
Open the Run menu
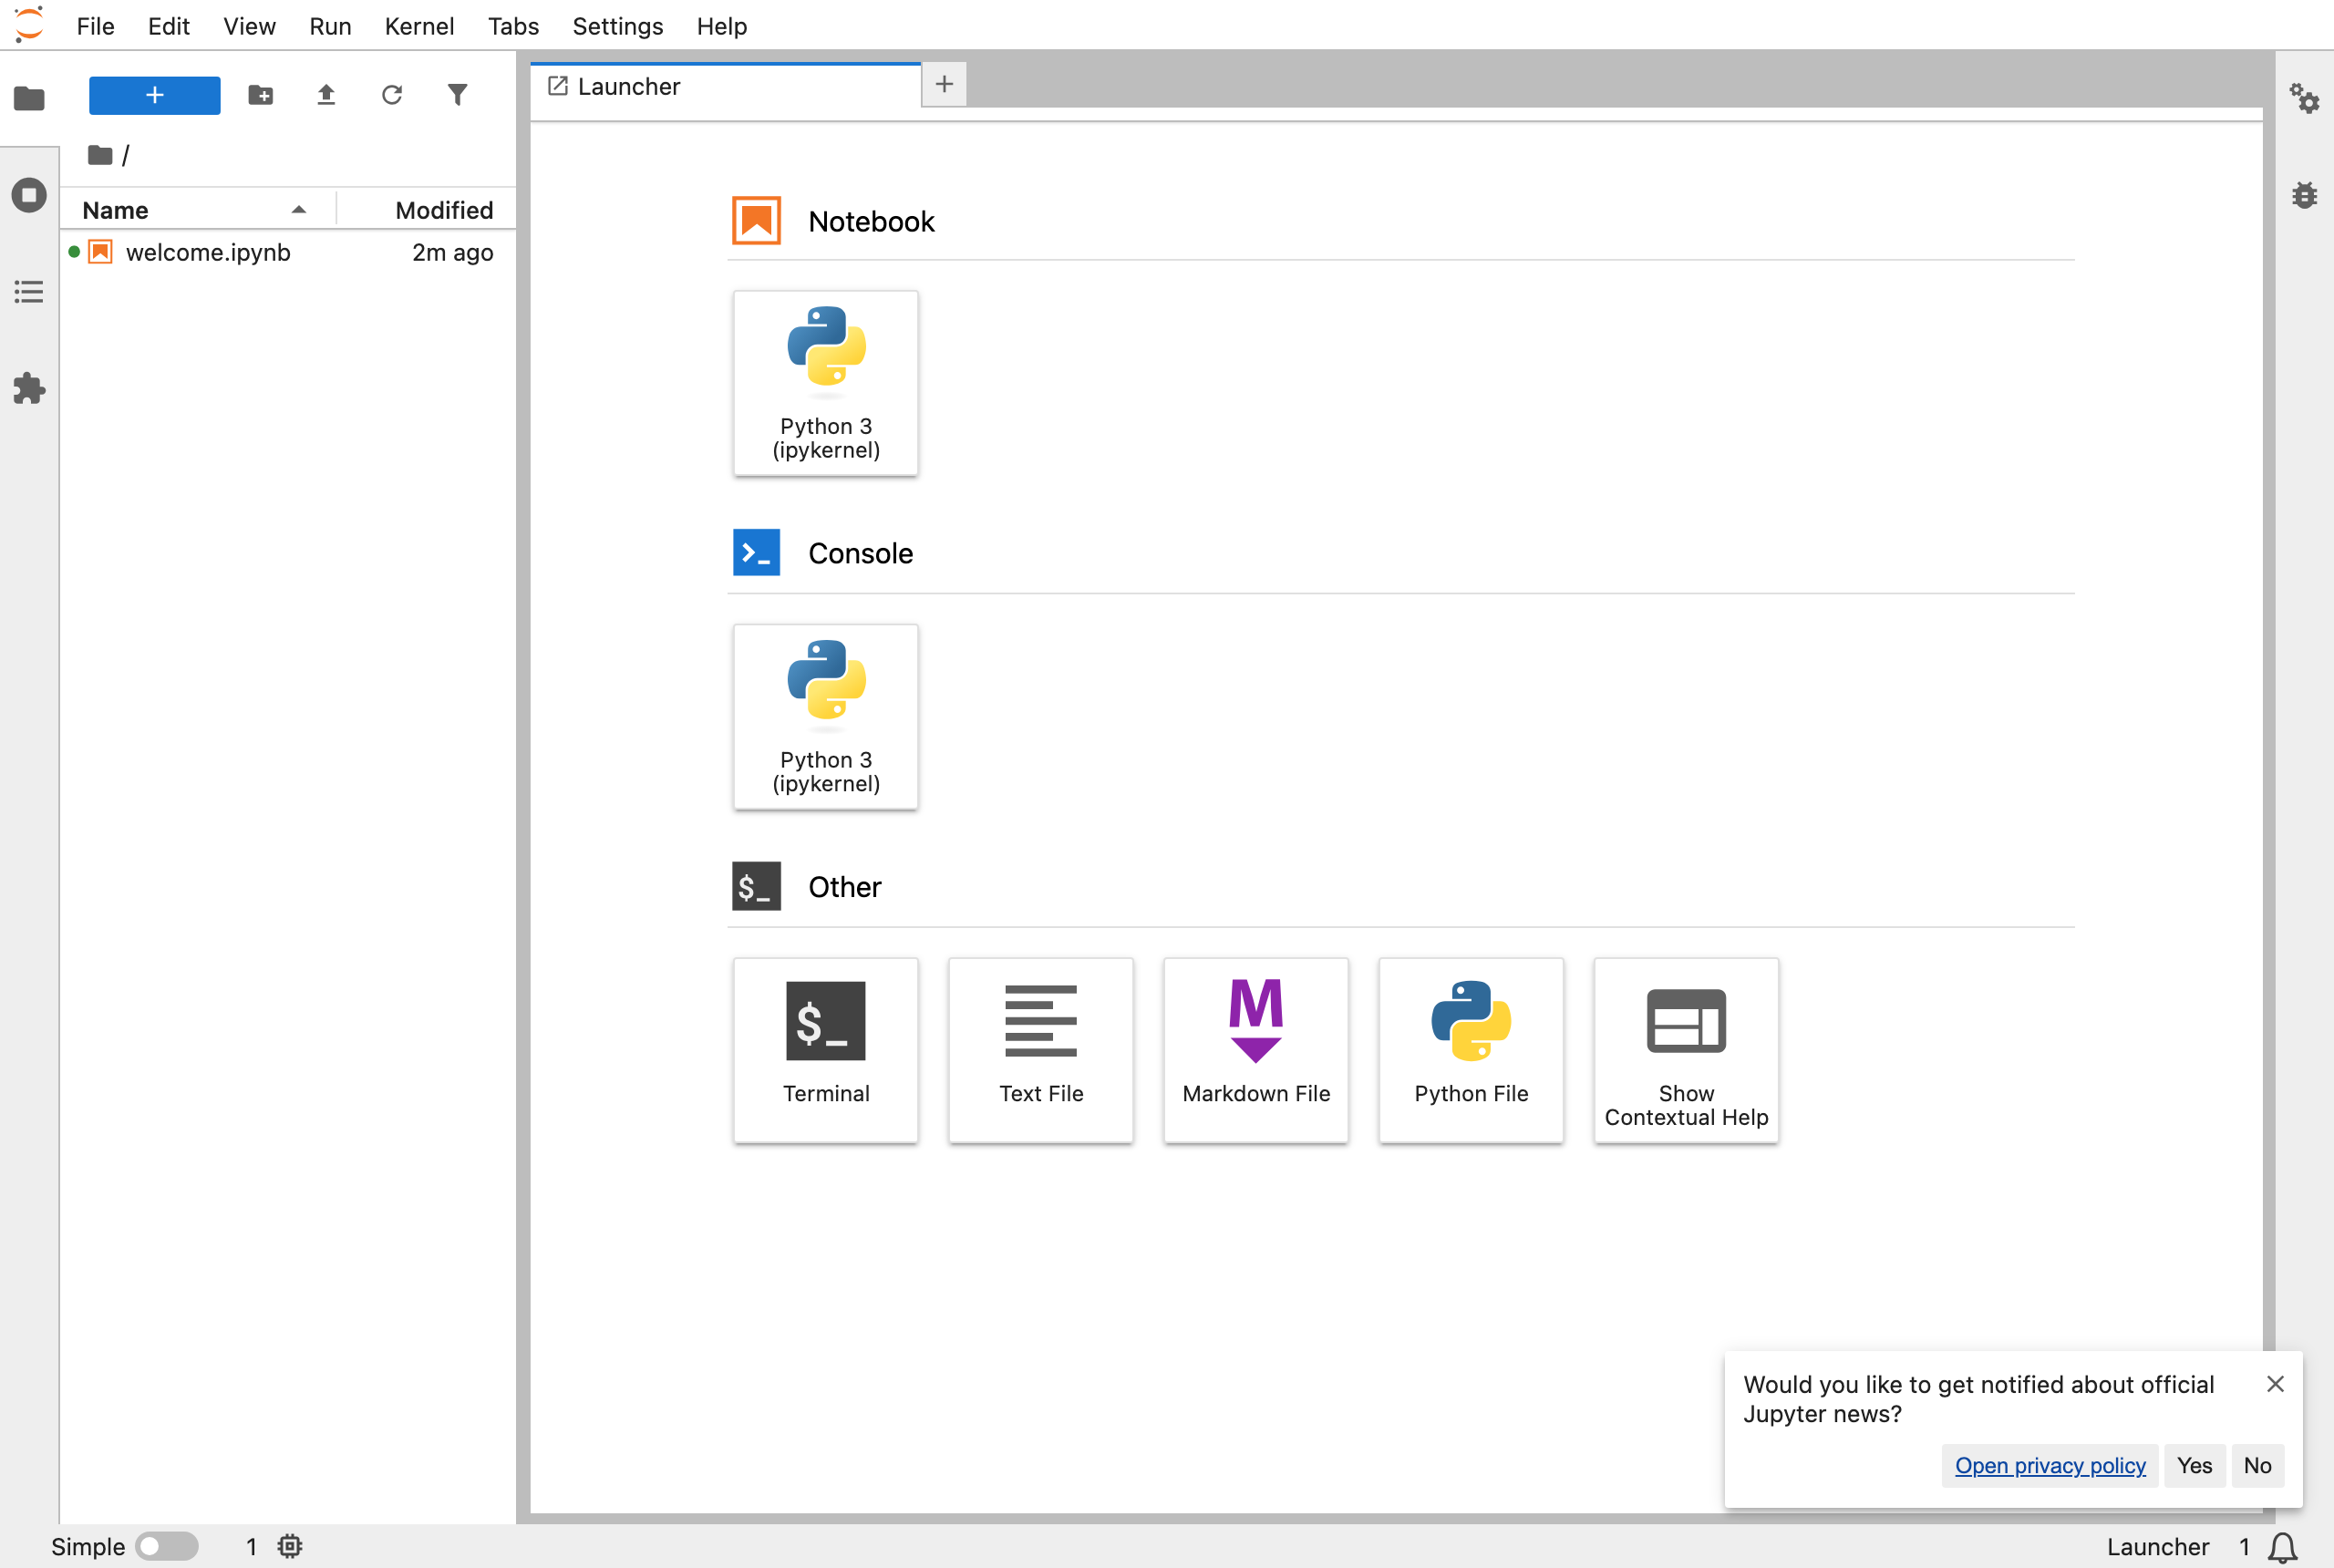pos(330,26)
